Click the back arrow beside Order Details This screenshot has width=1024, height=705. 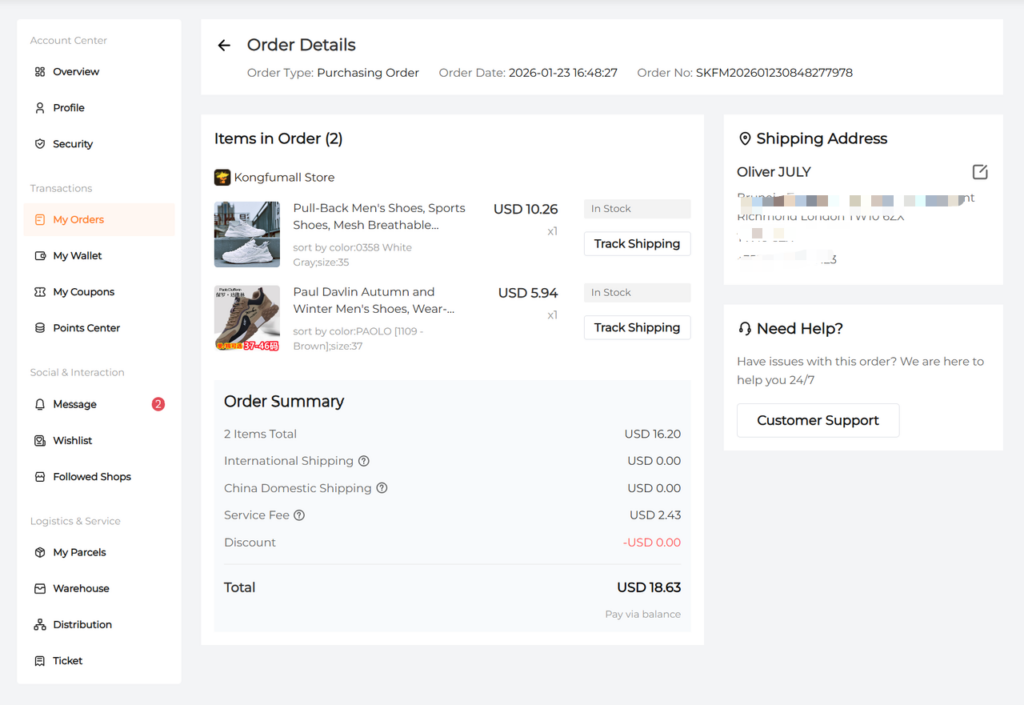coord(224,45)
